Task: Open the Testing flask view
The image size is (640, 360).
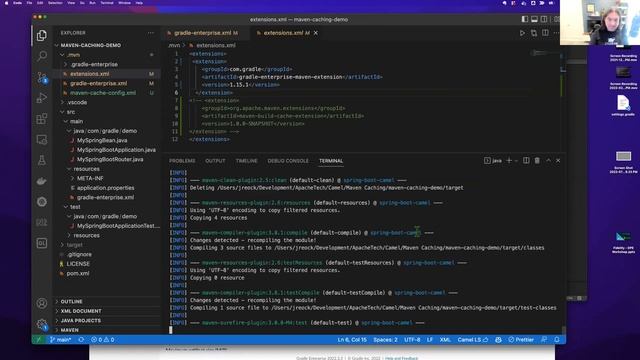Action: click(x=42, y=160)
